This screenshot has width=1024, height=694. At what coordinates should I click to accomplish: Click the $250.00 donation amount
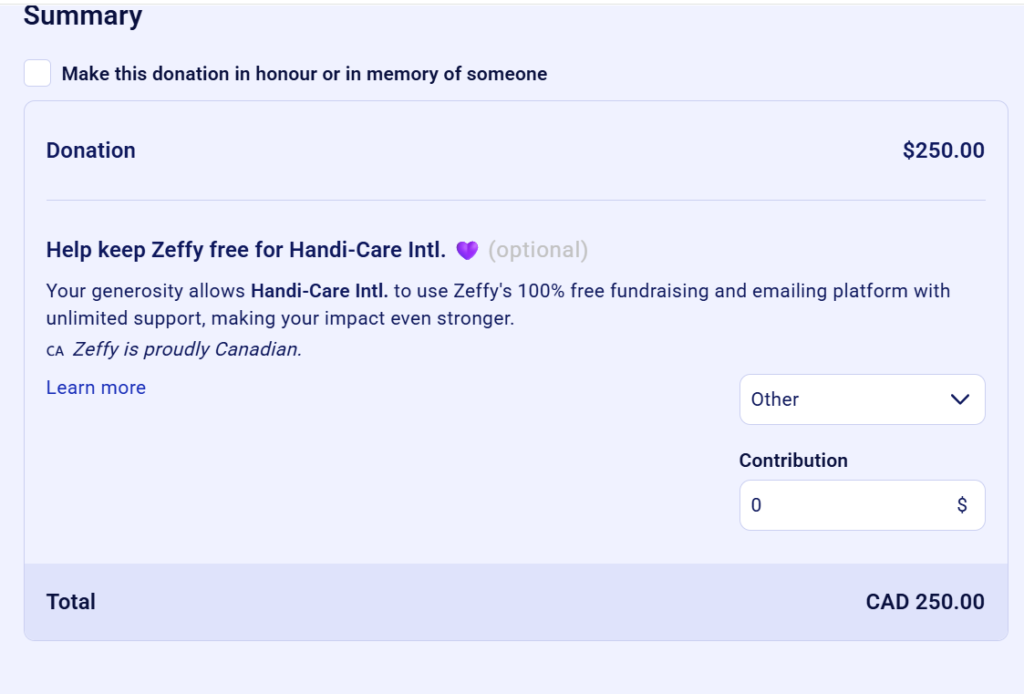coord(943,151)
